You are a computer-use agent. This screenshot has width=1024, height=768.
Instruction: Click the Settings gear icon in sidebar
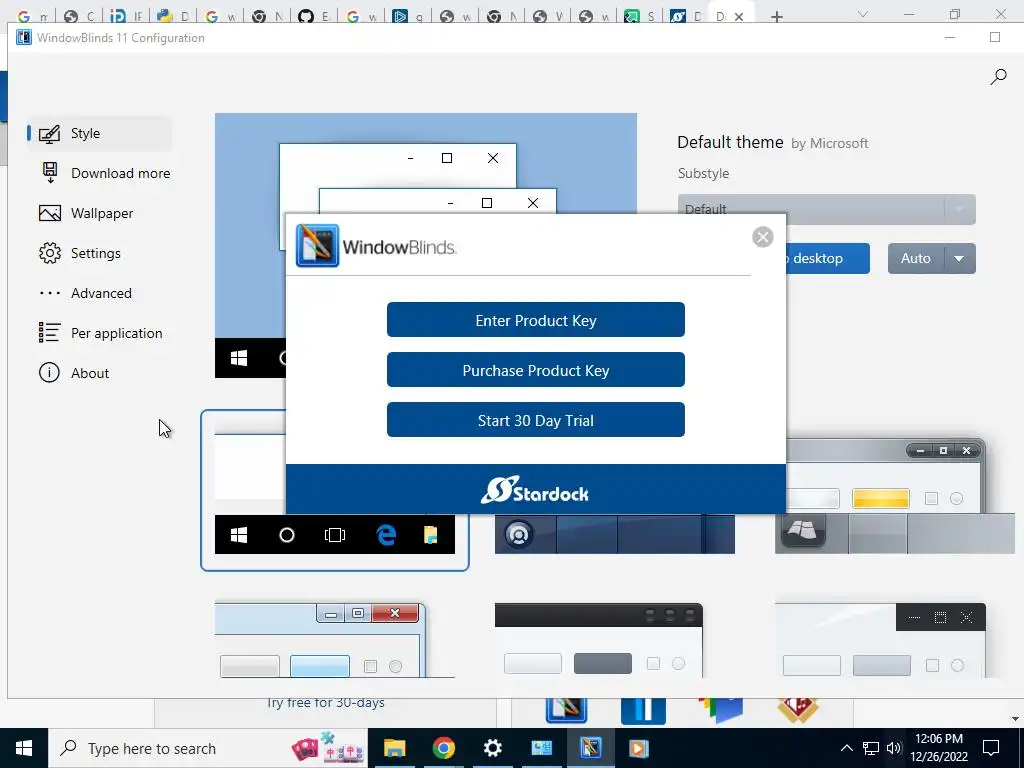pyautogui.click(x=50, y=253)
